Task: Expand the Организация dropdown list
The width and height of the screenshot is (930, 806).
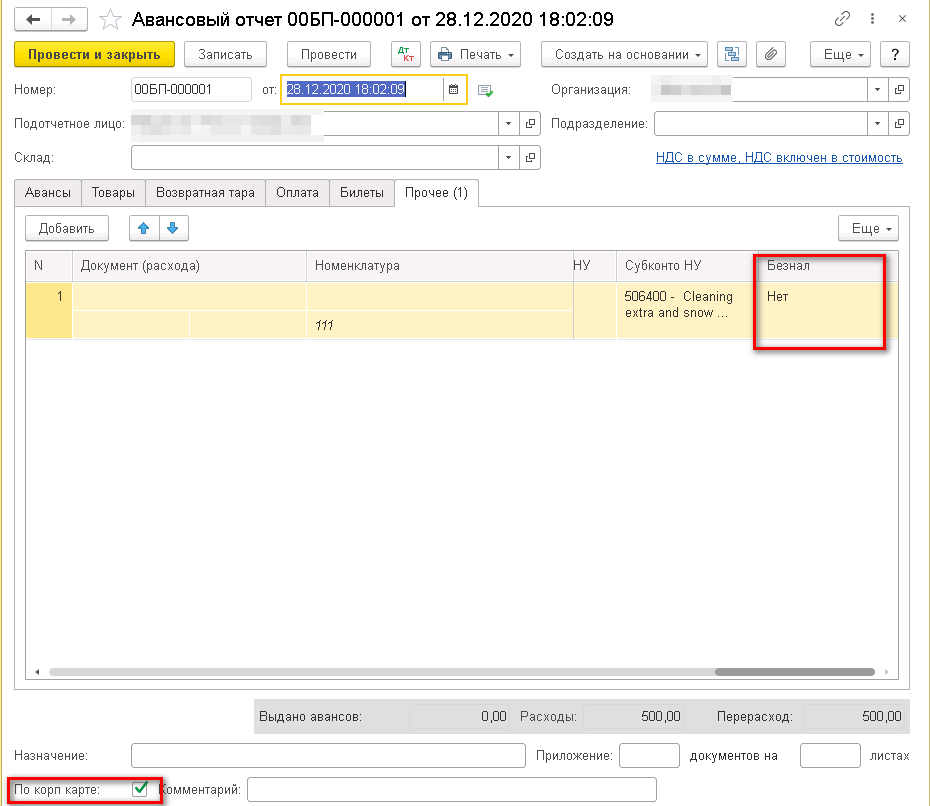Action: coord(877,90)
